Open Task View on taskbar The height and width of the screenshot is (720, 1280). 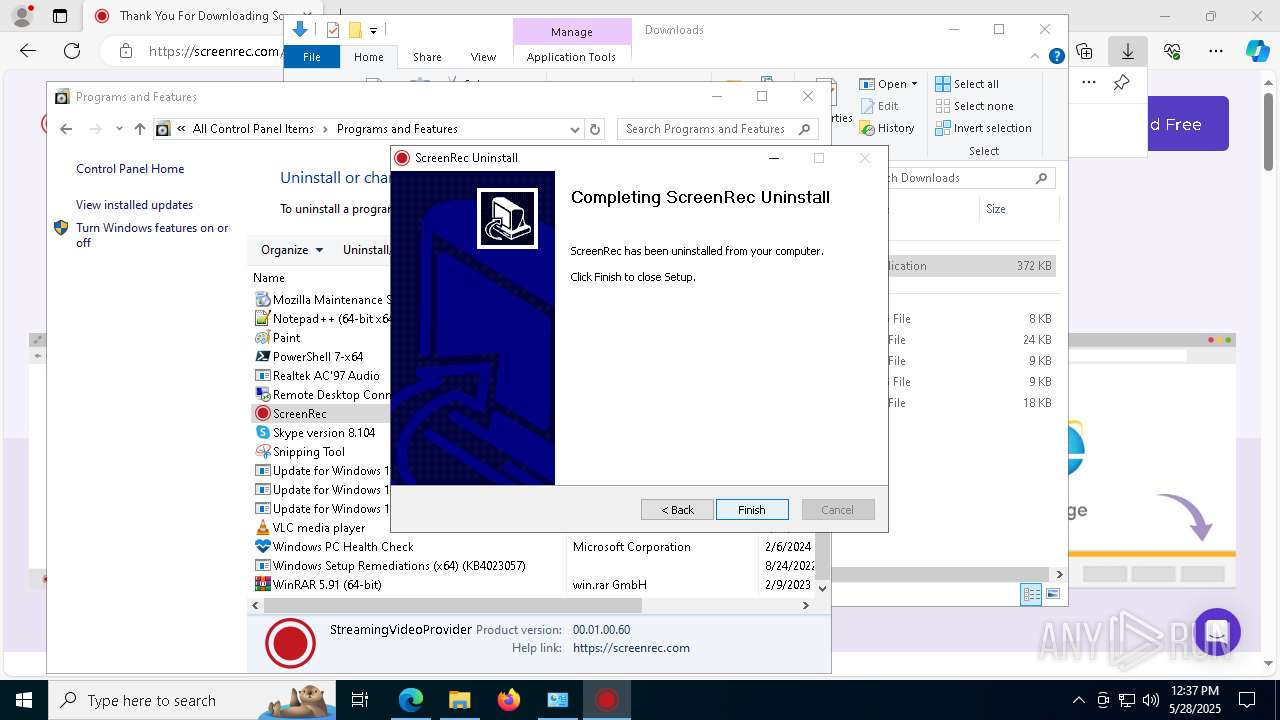(360, 700)
